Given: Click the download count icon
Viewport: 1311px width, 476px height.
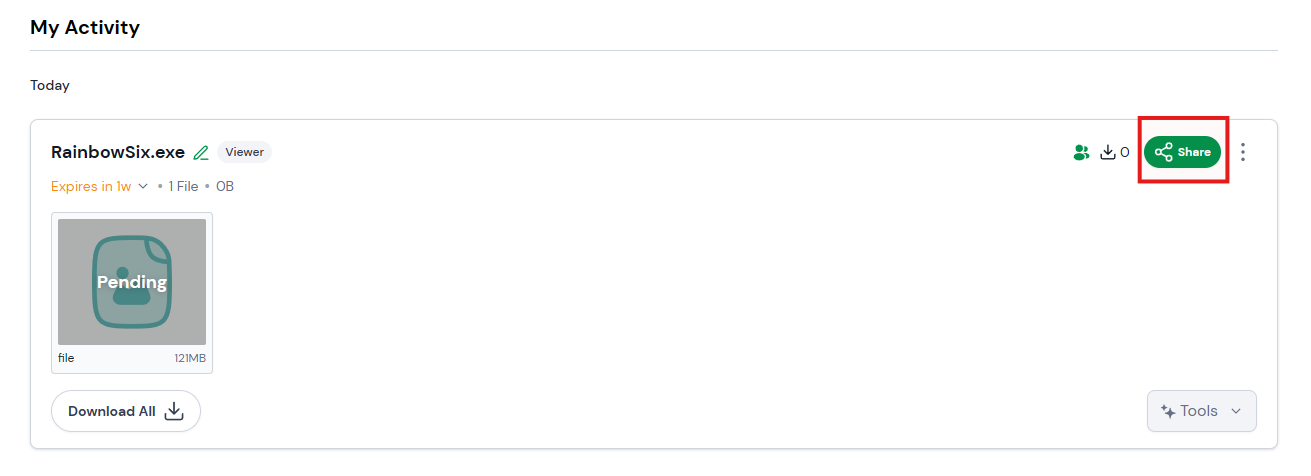Looking at the screenshot, I should tap(1107, 153).
